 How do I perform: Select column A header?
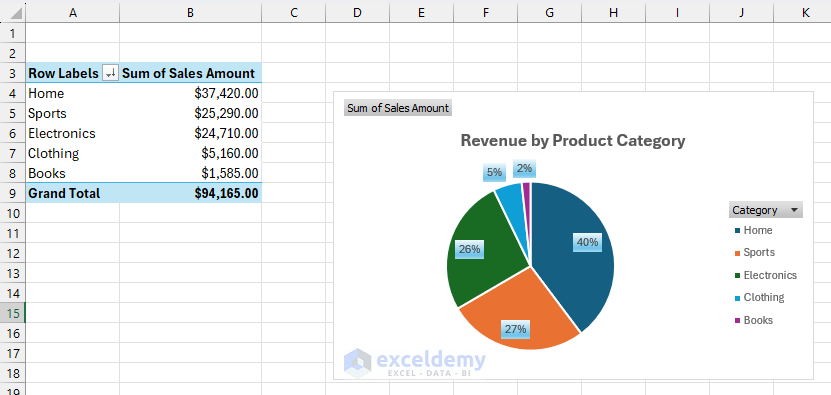click(73, 13)
